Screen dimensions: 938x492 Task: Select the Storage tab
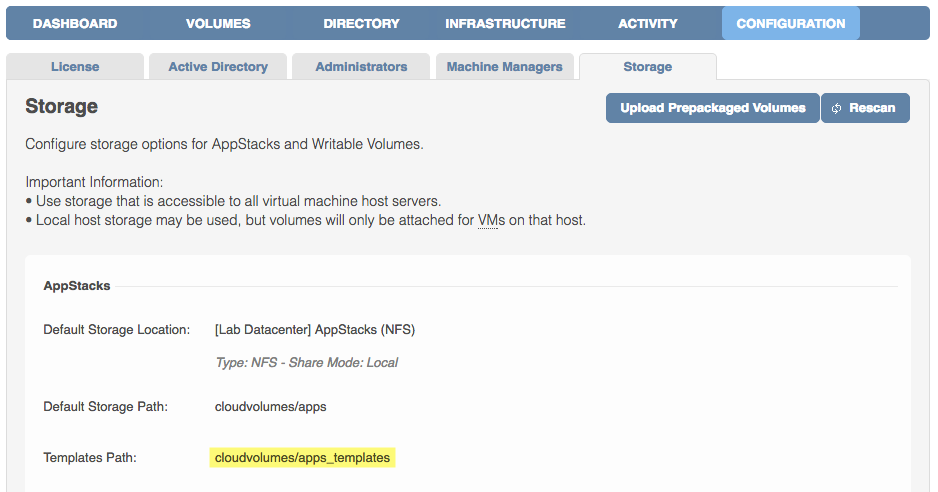coord(648,66)
